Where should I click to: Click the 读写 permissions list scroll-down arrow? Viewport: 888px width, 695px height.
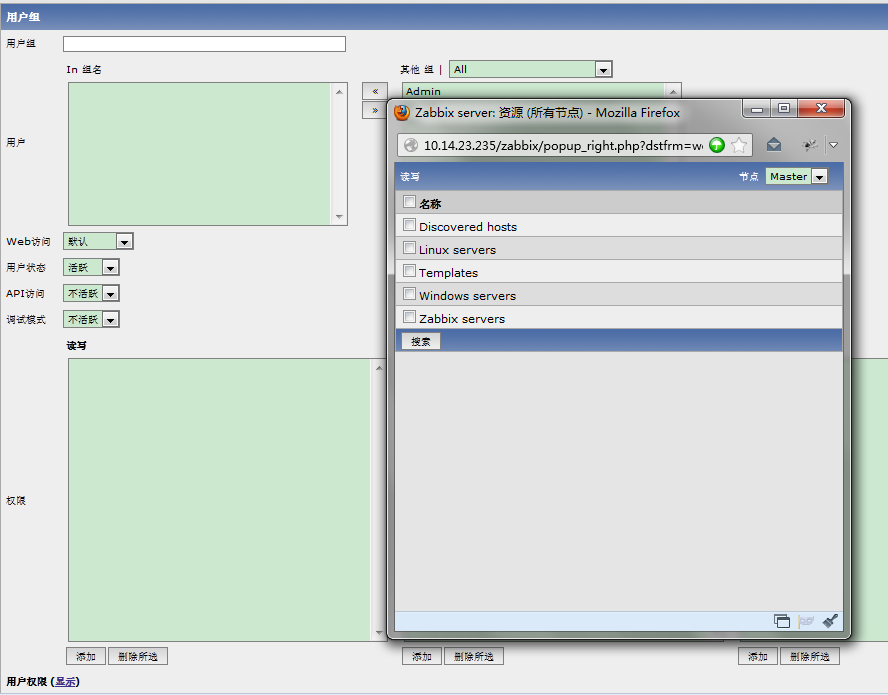coord(379,633)
